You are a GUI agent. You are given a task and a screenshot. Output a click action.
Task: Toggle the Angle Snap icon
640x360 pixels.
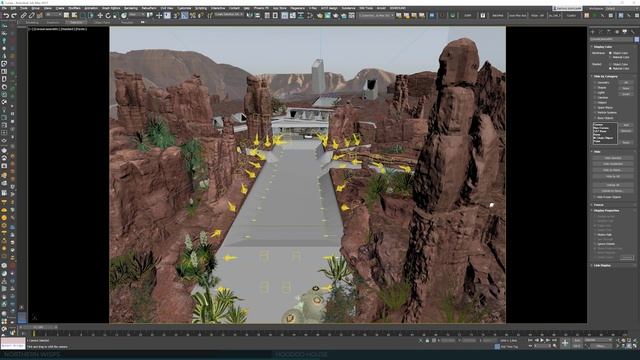pos(184,16)
